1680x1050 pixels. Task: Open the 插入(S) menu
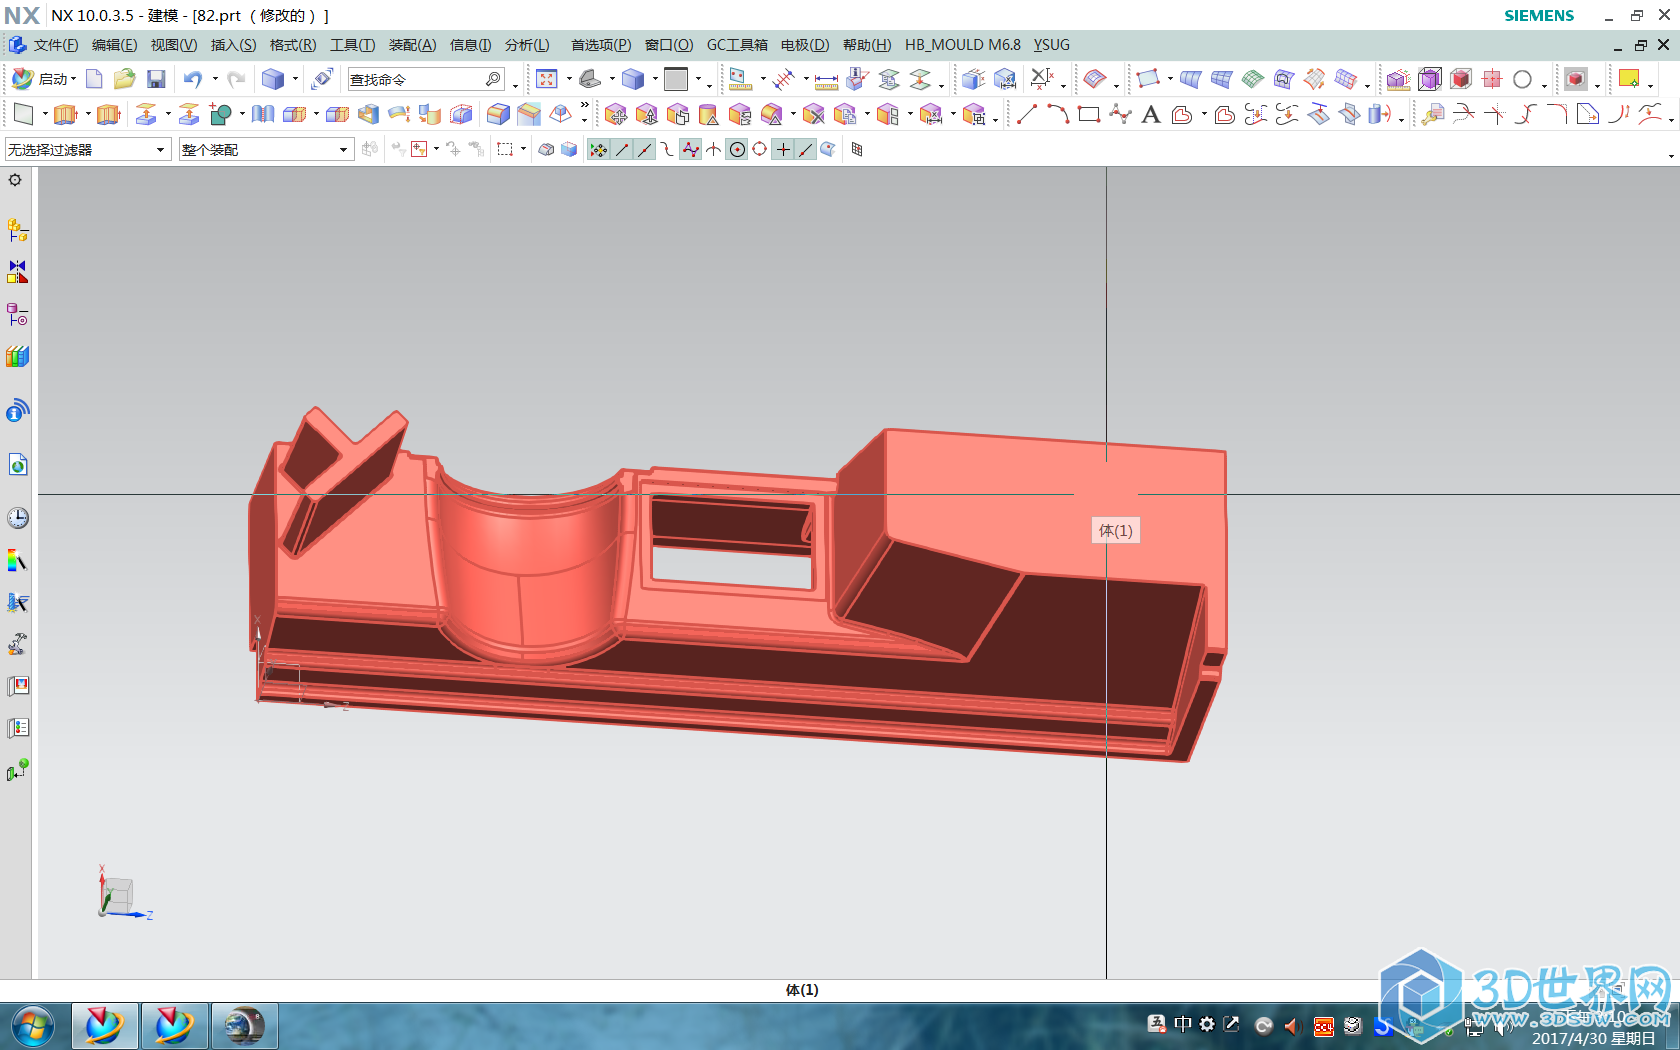click(x=233, y=45)
